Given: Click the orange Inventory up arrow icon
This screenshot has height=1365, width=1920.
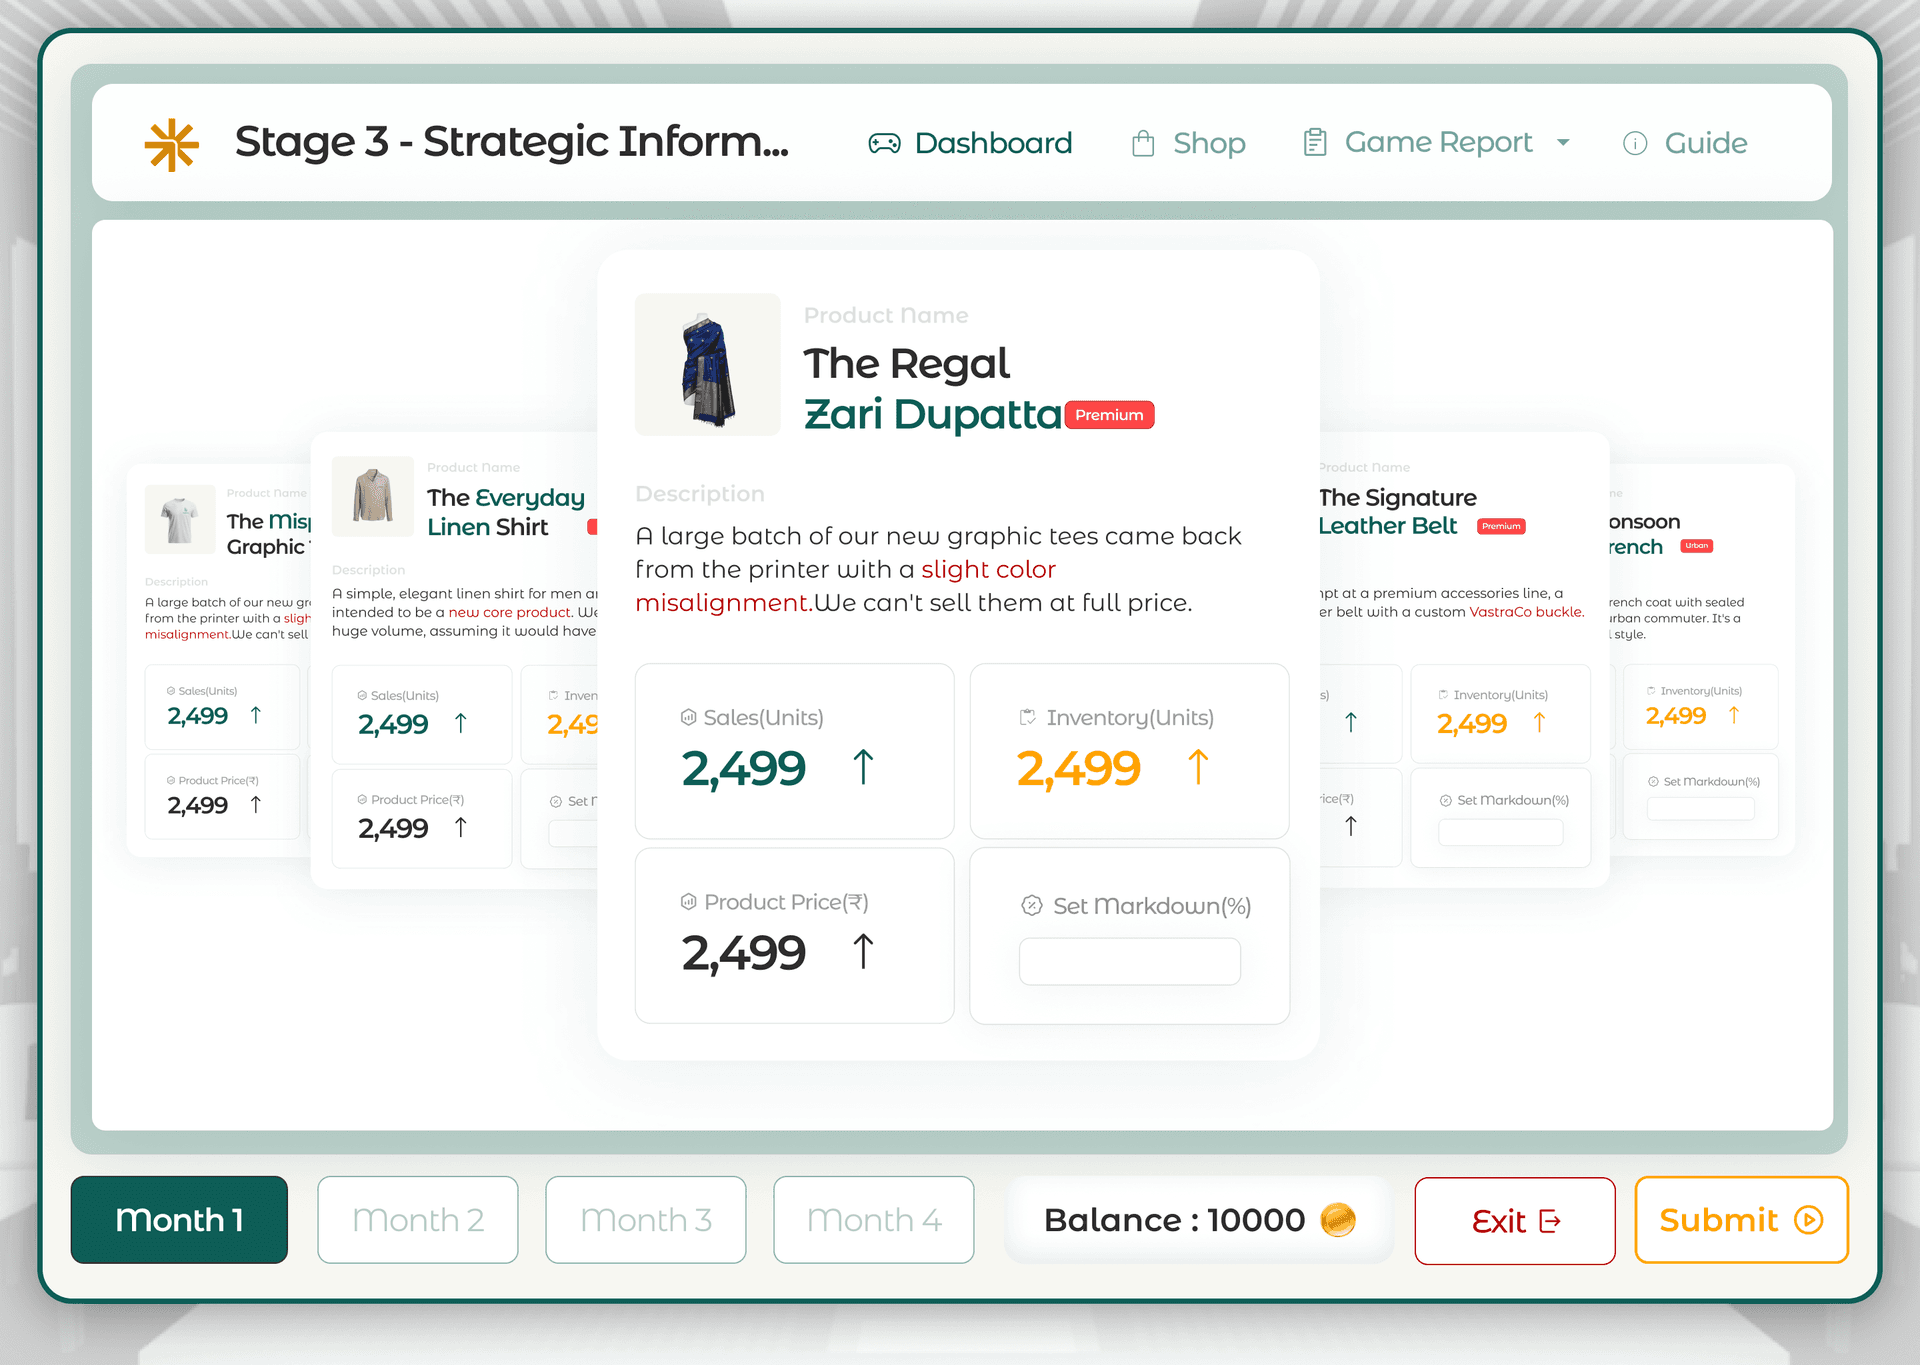Looking at the screenshot, I should pyautogui.click(x=1198, y=768).
